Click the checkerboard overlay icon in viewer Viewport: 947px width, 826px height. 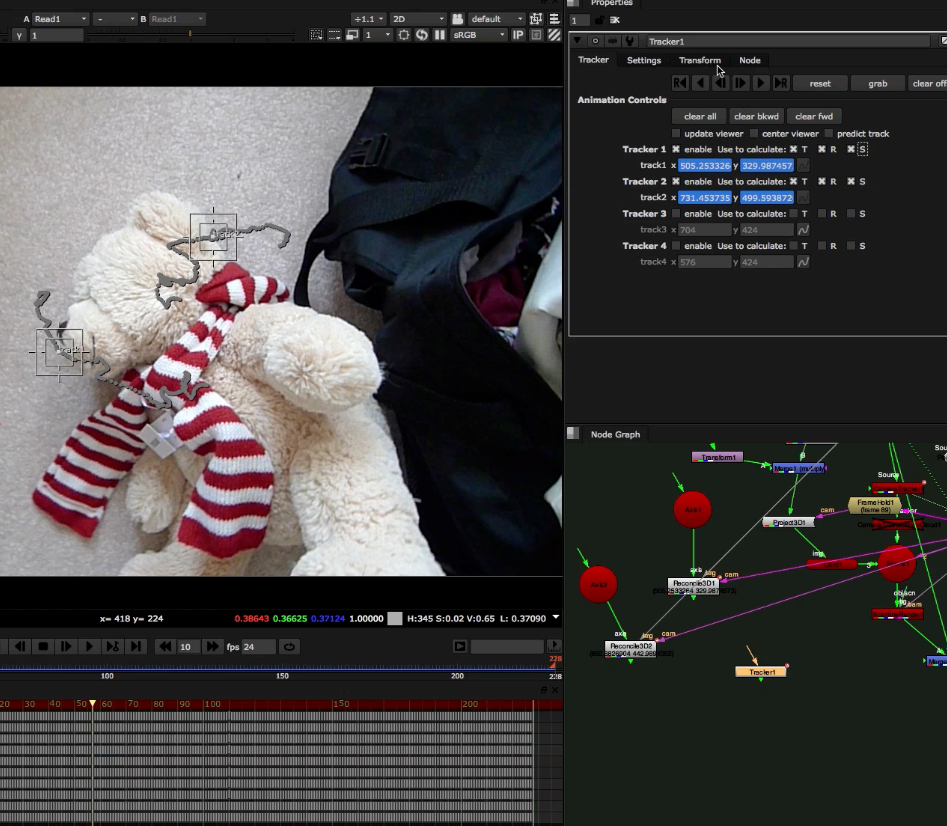pyautogui.click(x=536, y=35)
